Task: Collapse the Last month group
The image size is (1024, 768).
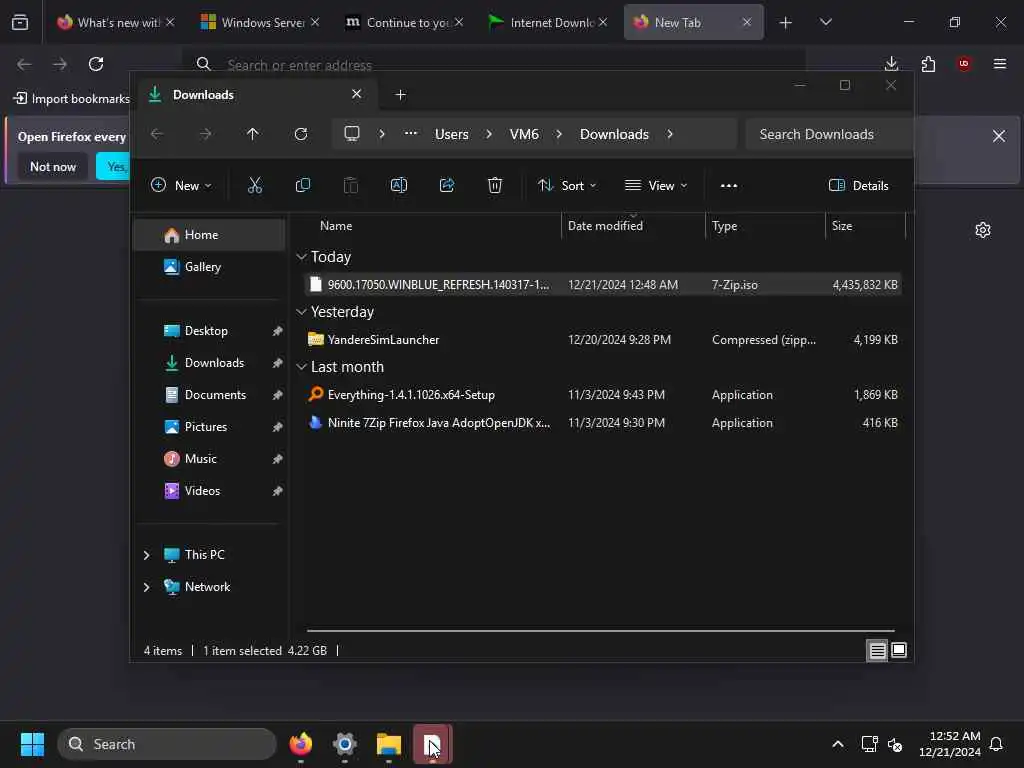Action: tap(301, 367)
